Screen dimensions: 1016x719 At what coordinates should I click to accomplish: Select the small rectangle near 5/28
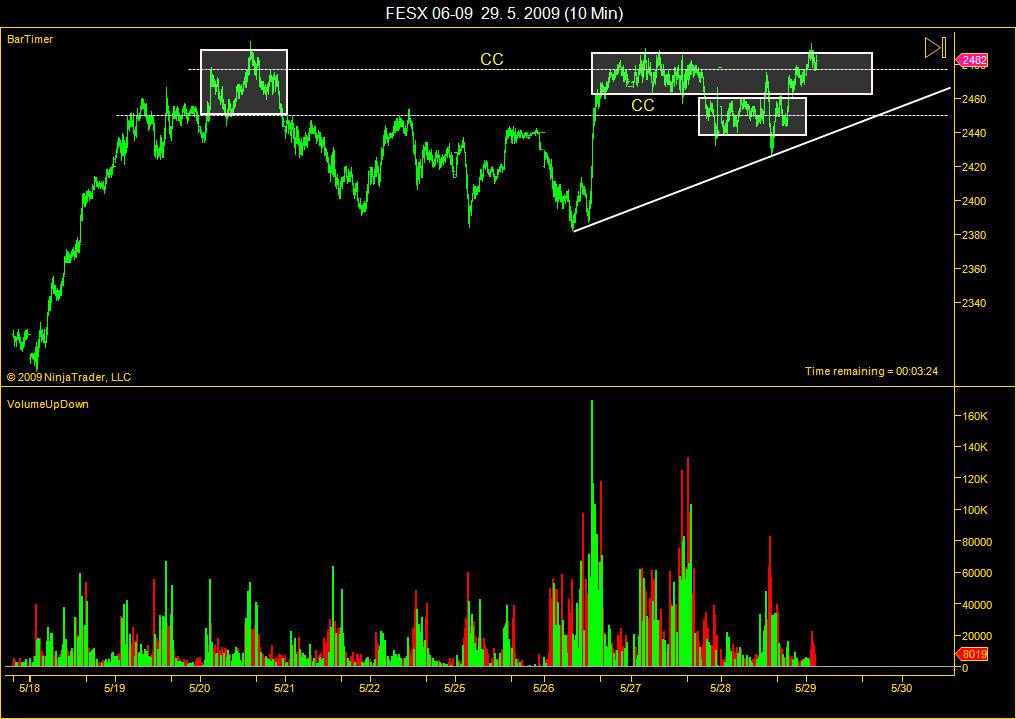[x=752, y=116]
